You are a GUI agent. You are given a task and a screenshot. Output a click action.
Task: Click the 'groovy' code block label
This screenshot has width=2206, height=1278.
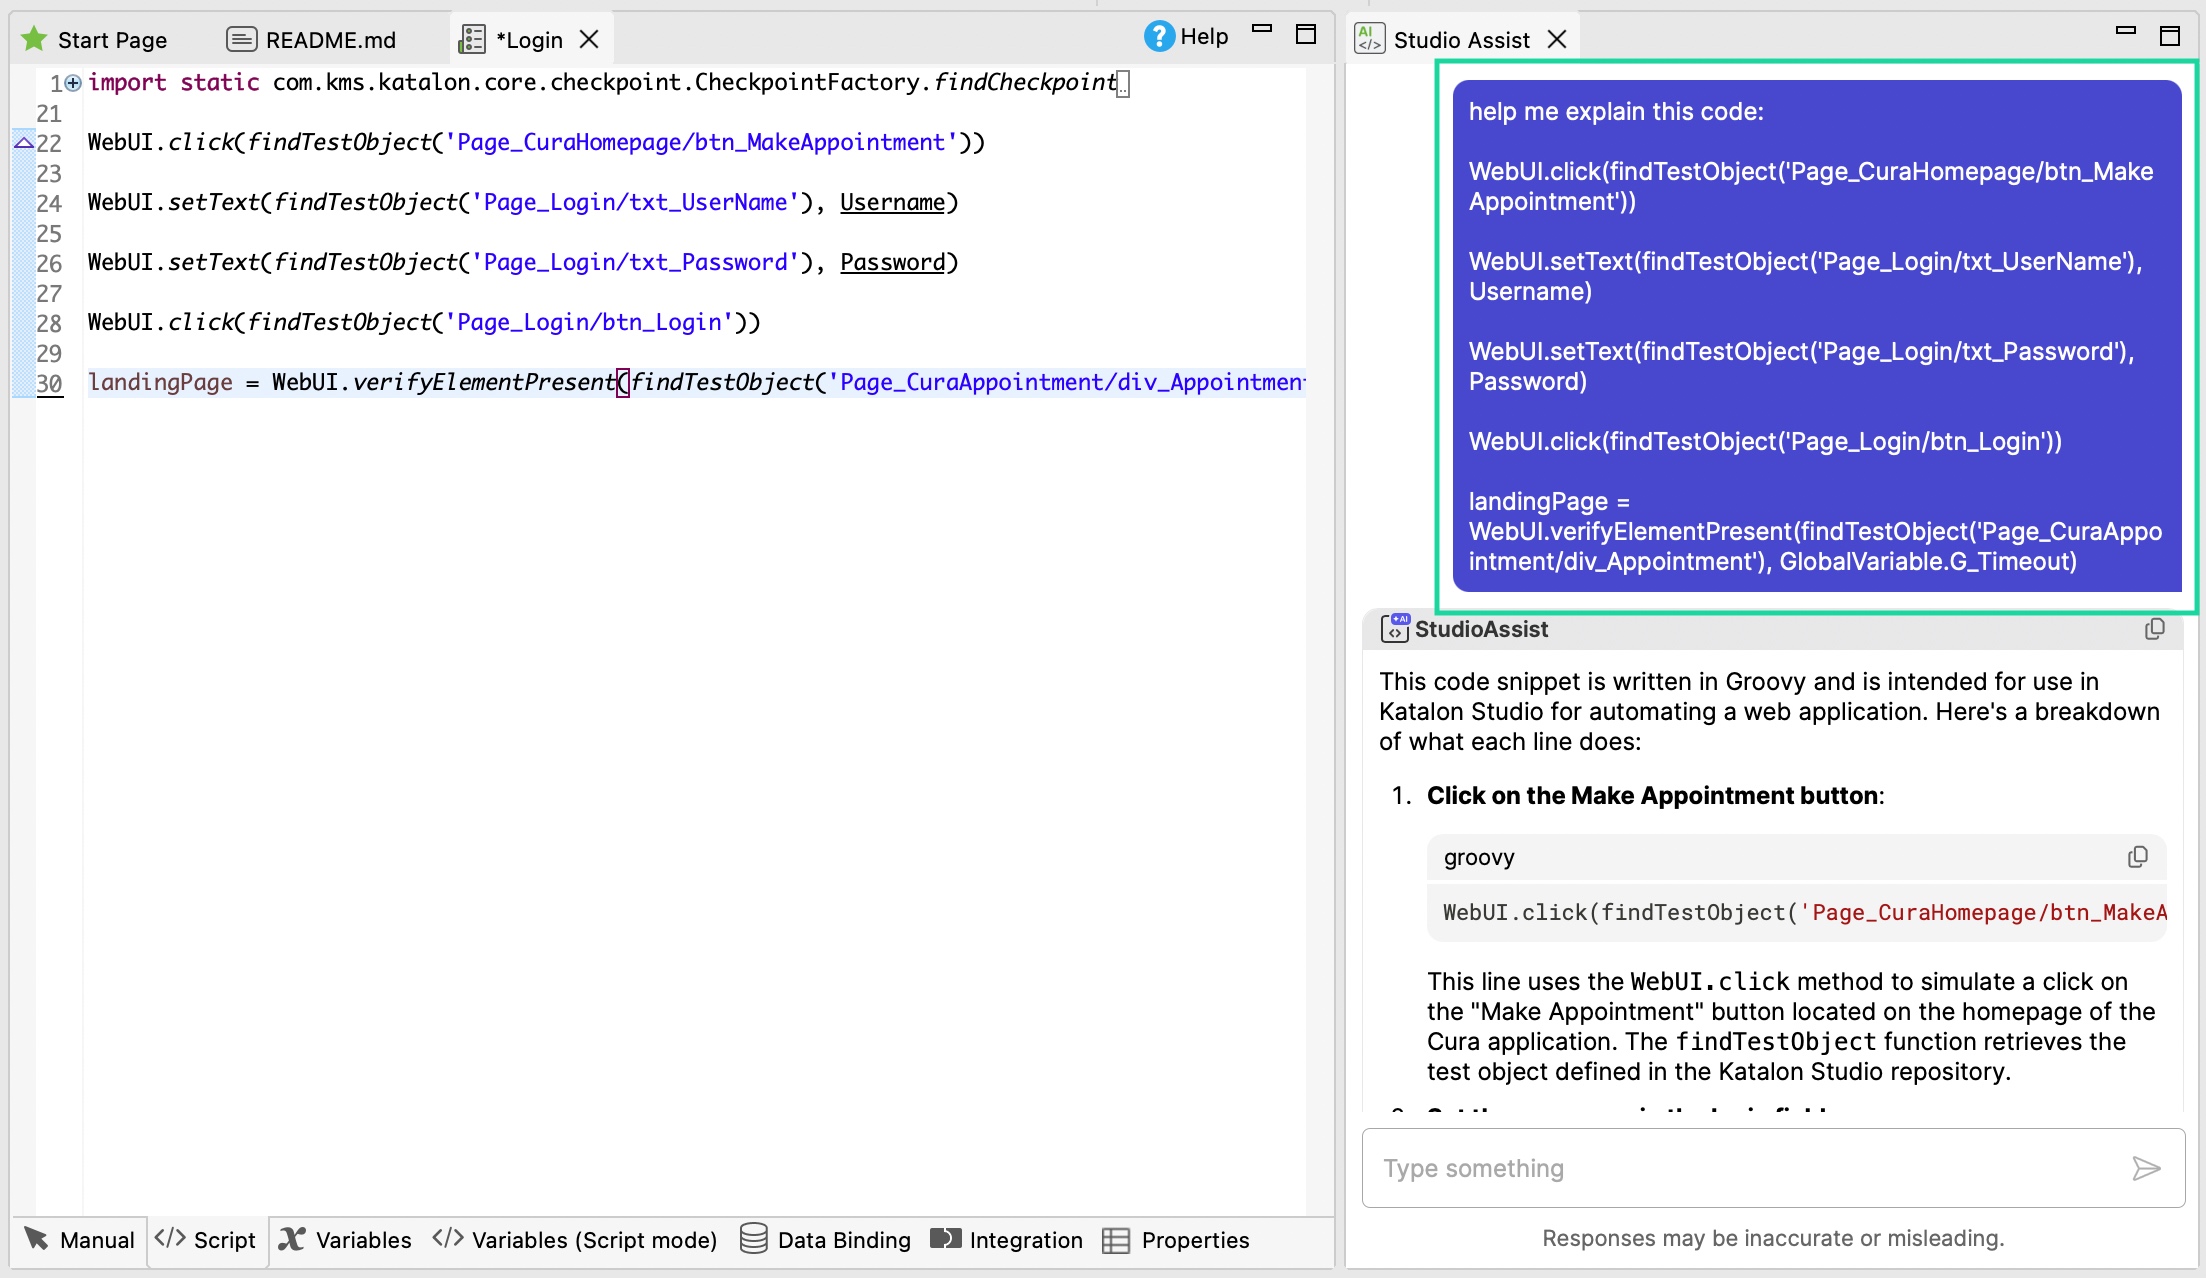[x=1479, y=858]
